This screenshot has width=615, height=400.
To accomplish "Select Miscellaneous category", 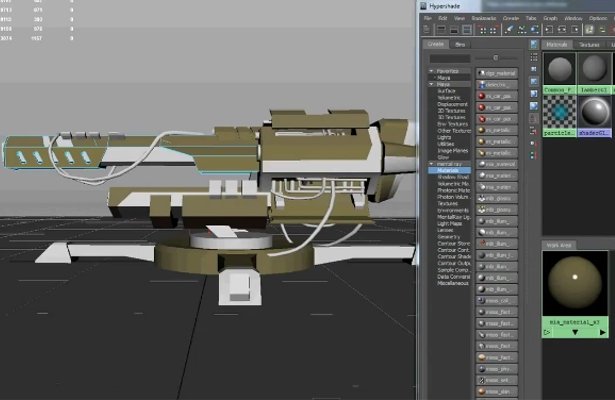I will point(453,283).
